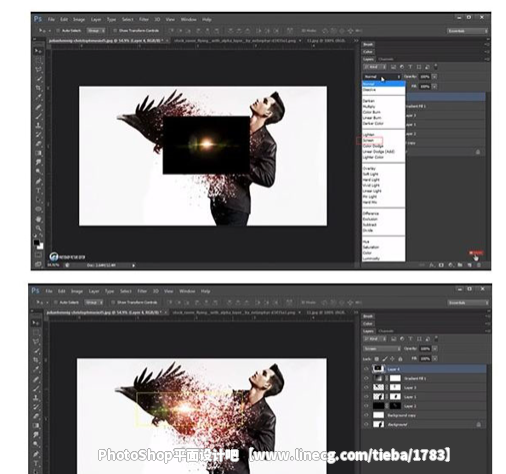
Task: Click foreground color swatch in upper window
Action: click(x=37, y=242)
